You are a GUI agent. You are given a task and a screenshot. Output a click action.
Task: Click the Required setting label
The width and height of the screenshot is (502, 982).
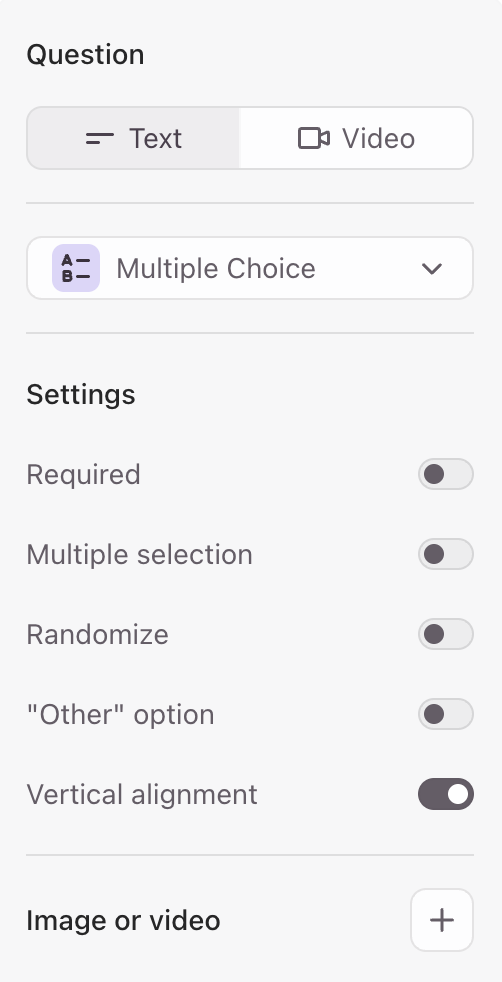point(83,475)
